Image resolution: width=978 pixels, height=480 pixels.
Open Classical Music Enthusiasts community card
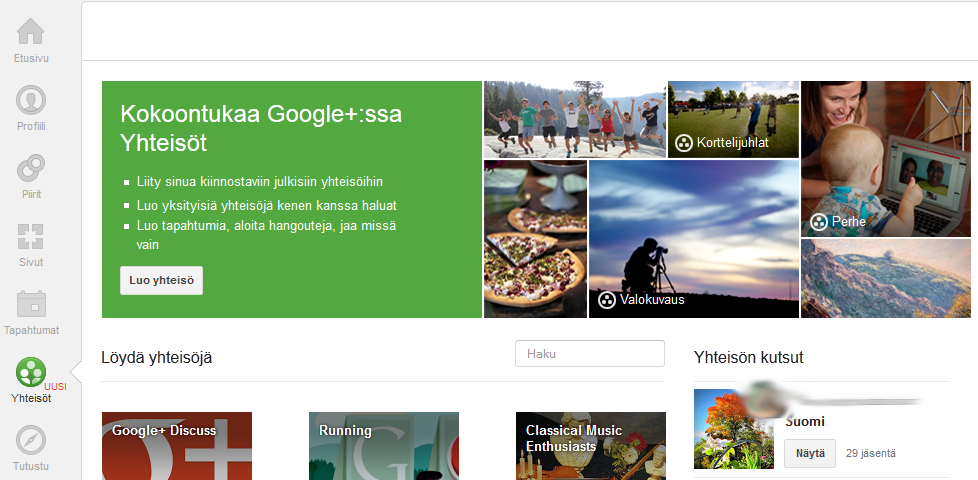[x=590, y=446]
